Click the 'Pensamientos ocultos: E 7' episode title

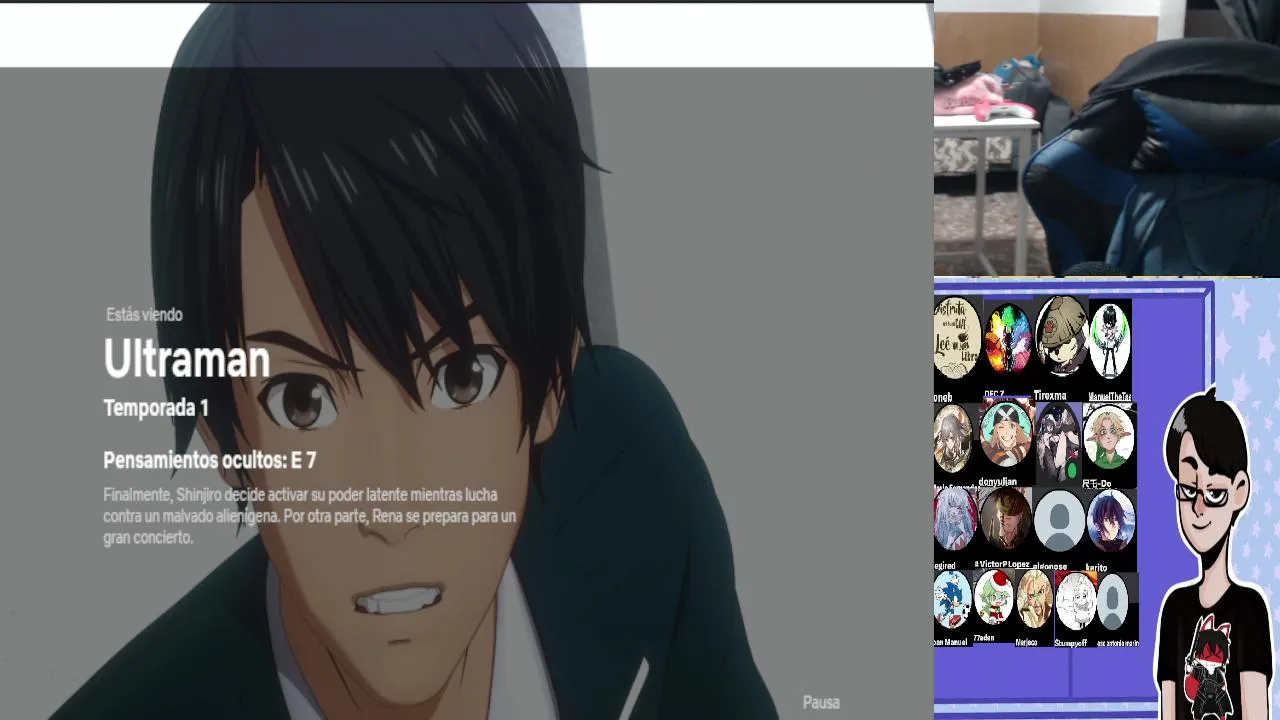(x=210, y=460)
